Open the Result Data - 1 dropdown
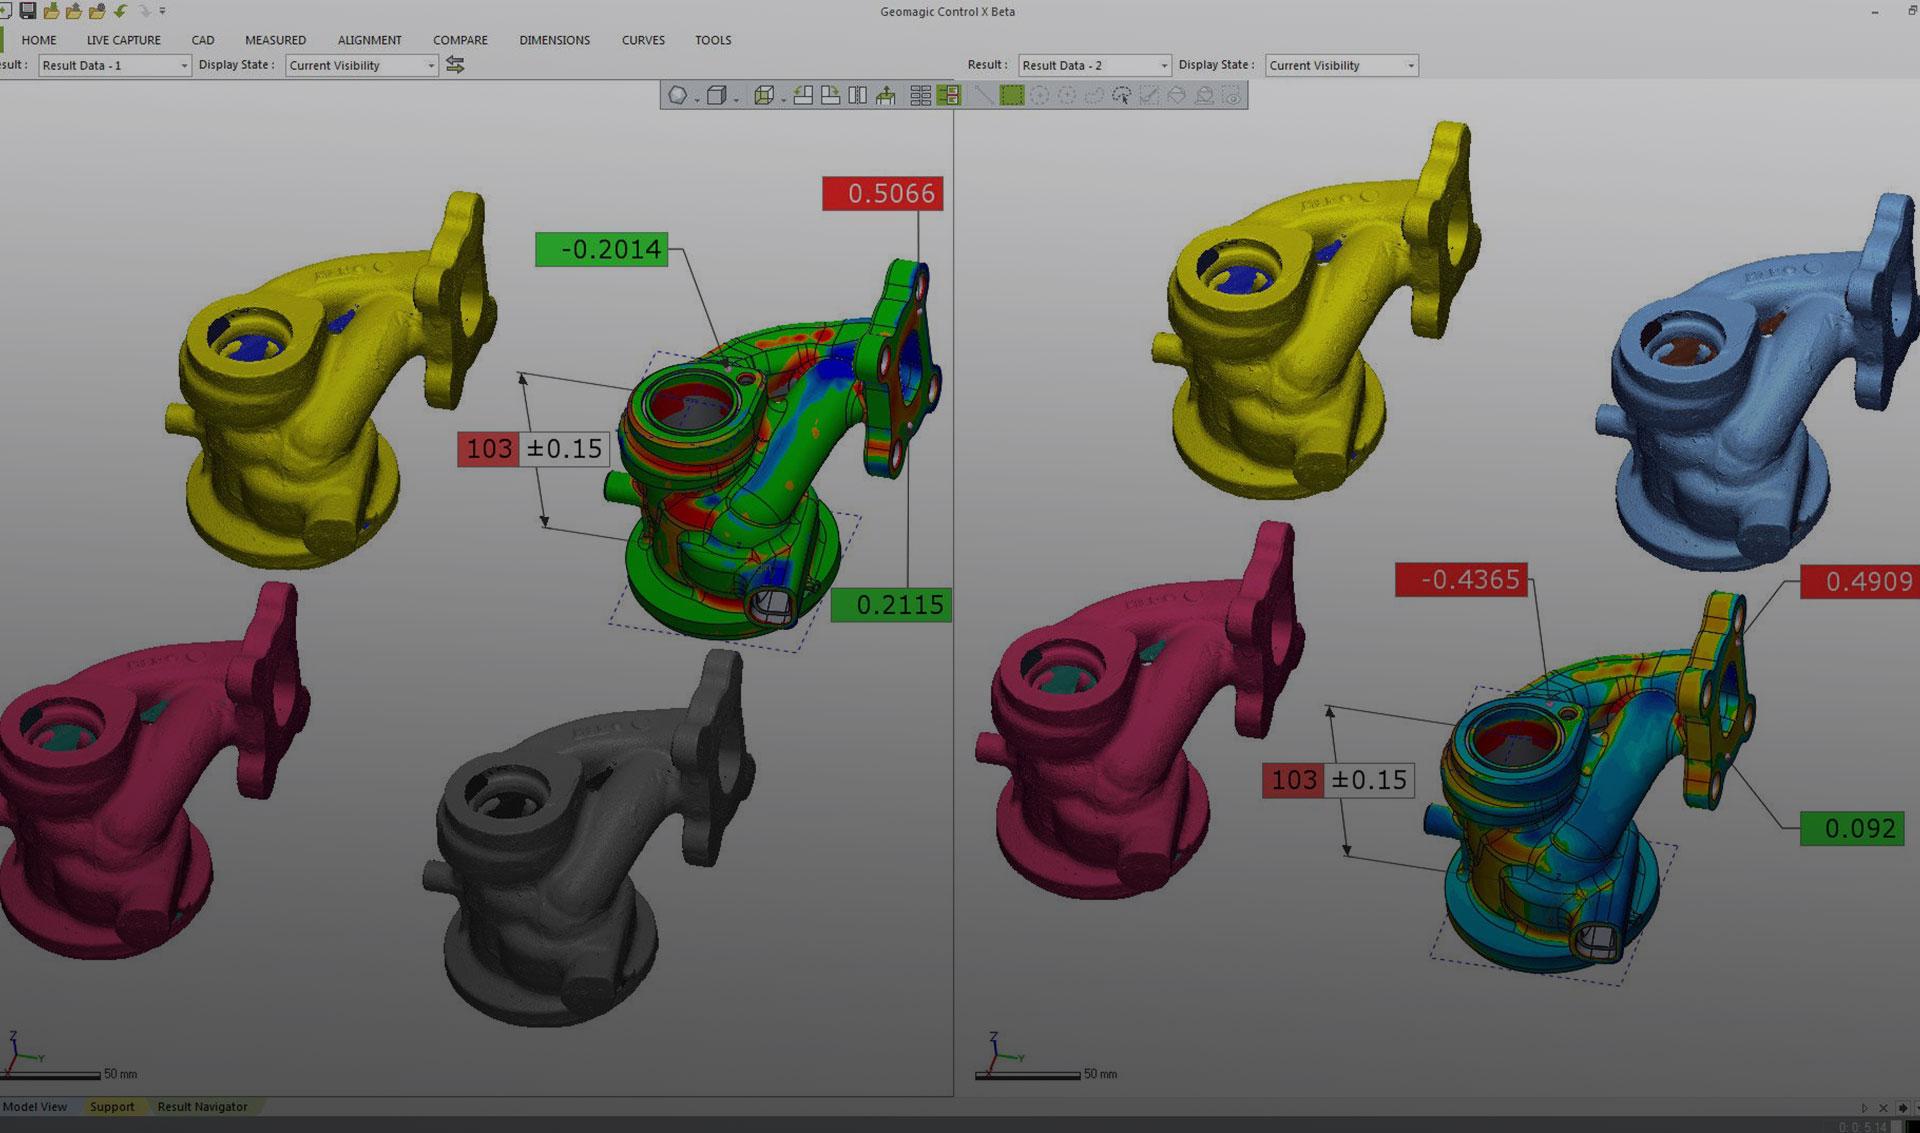1920x1133 pixels. [114, 65]
